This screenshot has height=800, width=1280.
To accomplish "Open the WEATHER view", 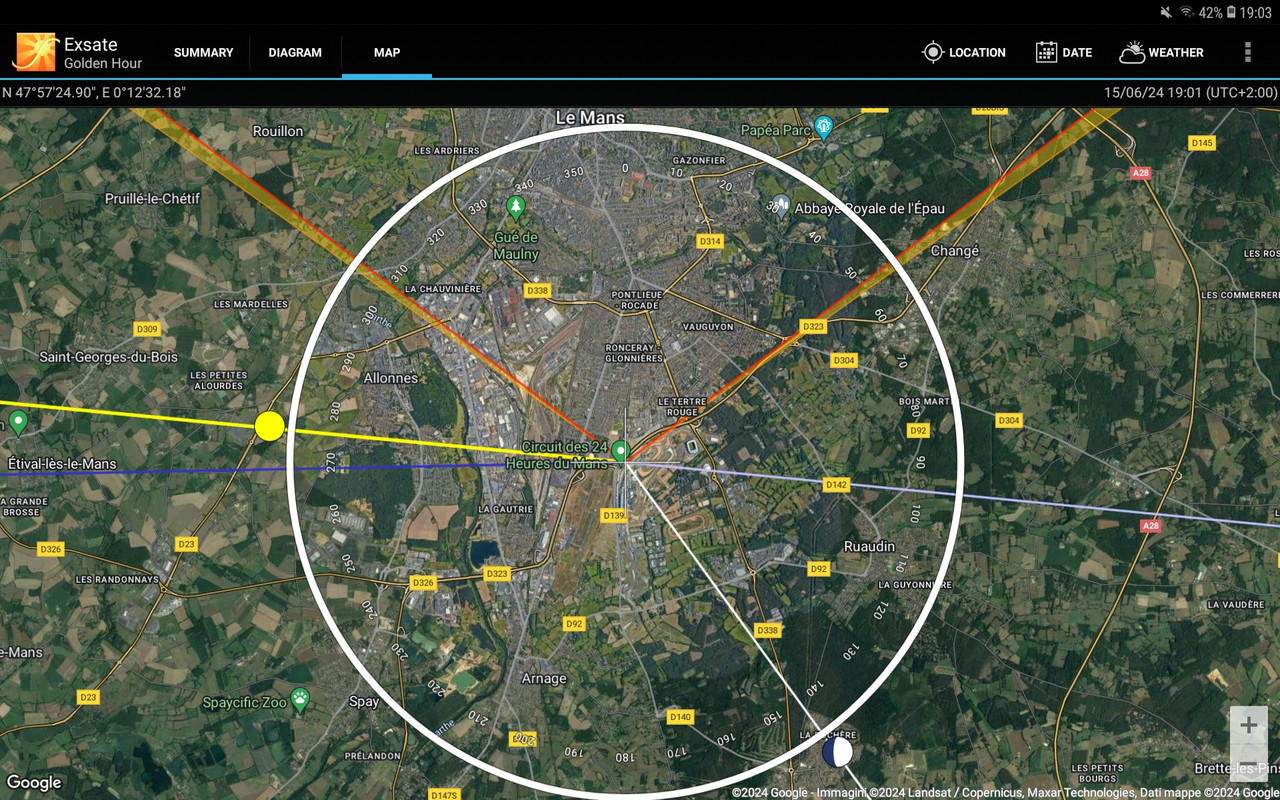I will [1161, 52].
